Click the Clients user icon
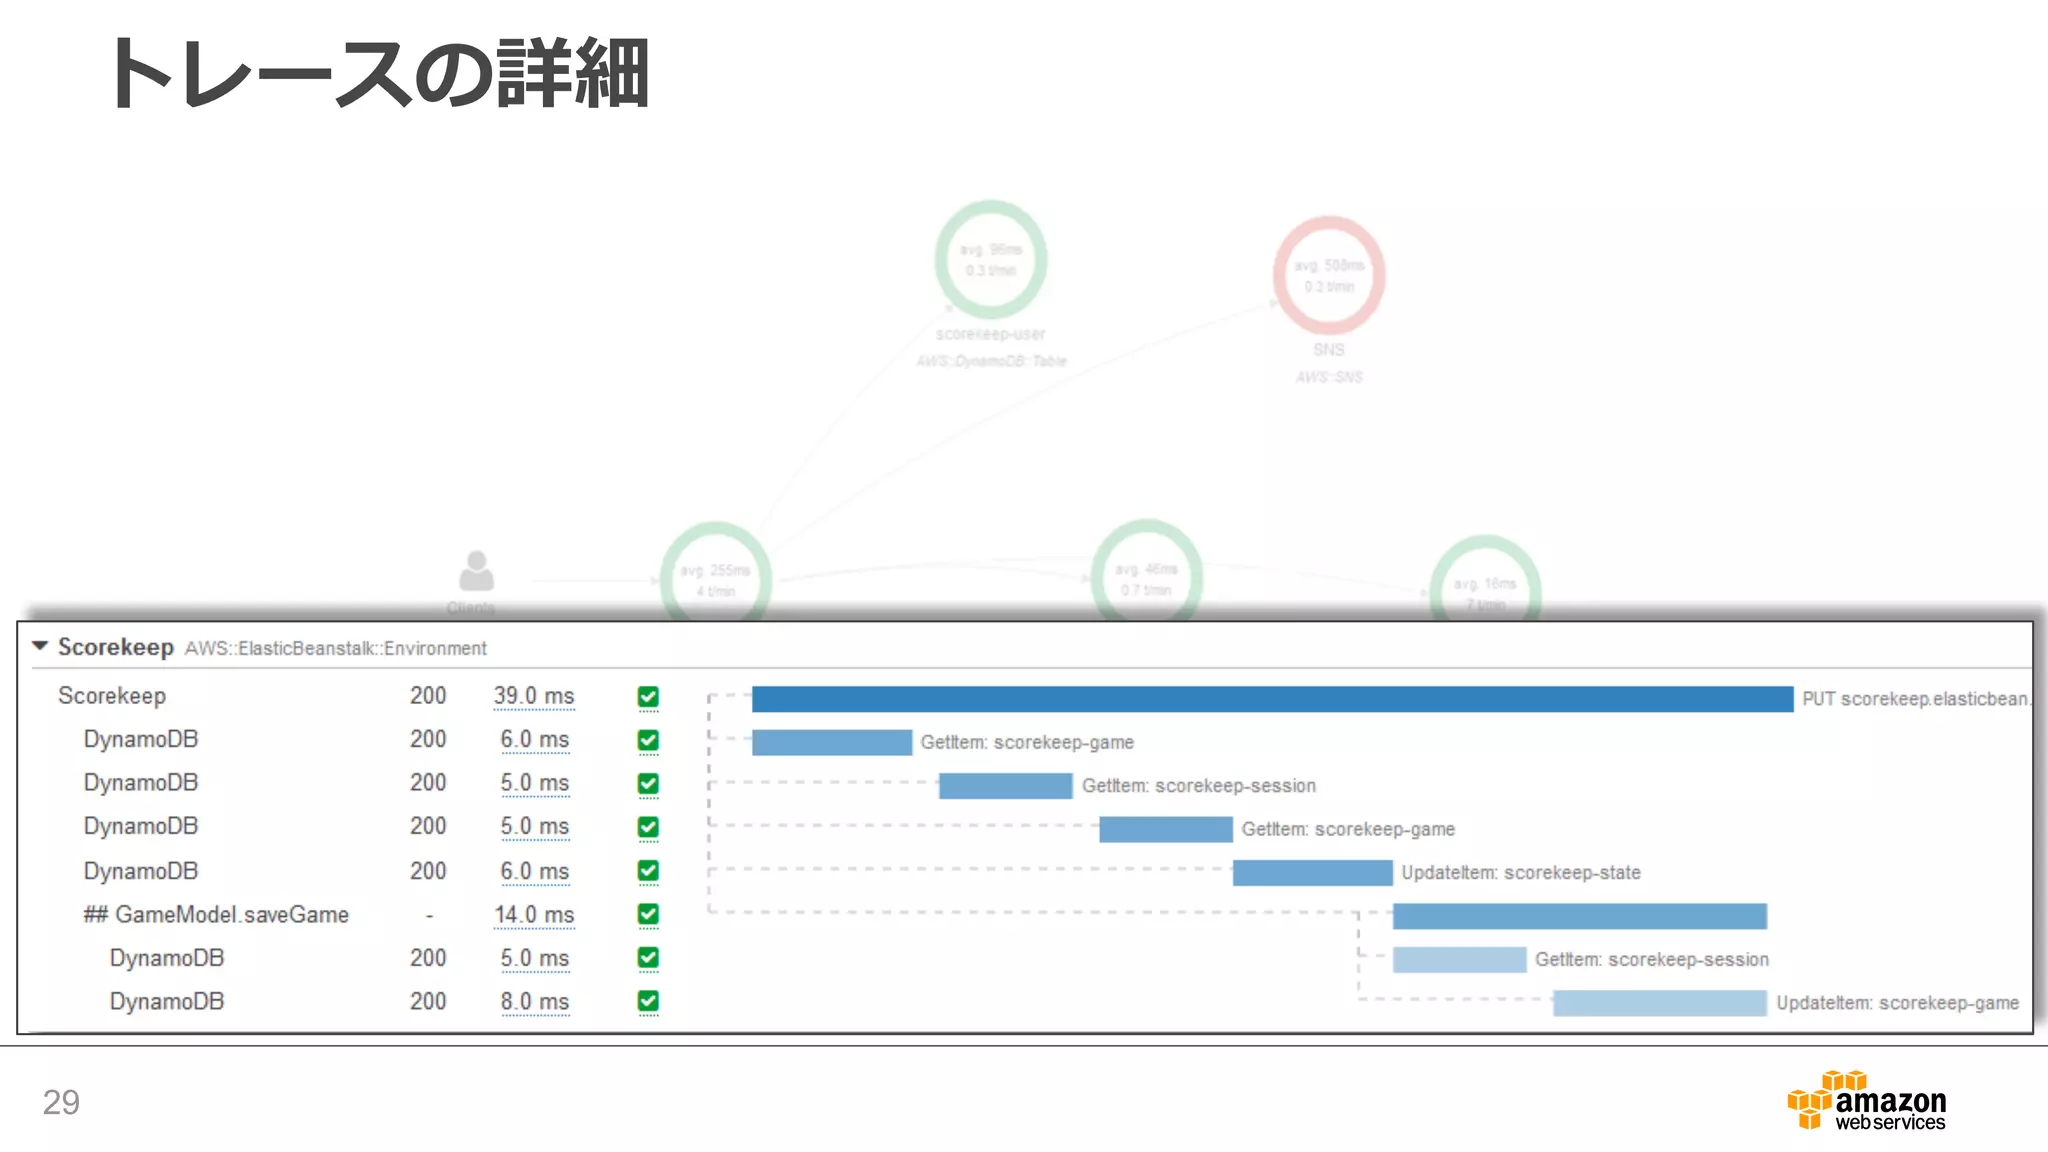The image size is (2048, 1152). (476, 572)
